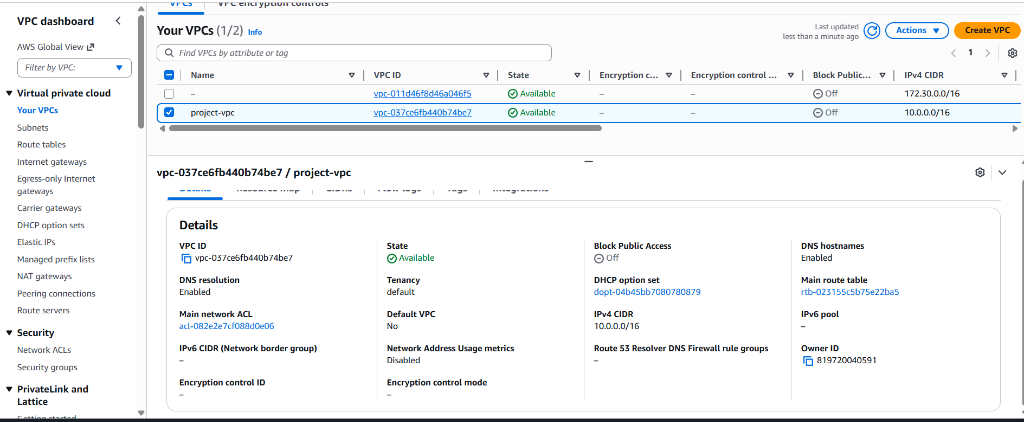Open Network ACLs in sidebar

coord(42,350)
